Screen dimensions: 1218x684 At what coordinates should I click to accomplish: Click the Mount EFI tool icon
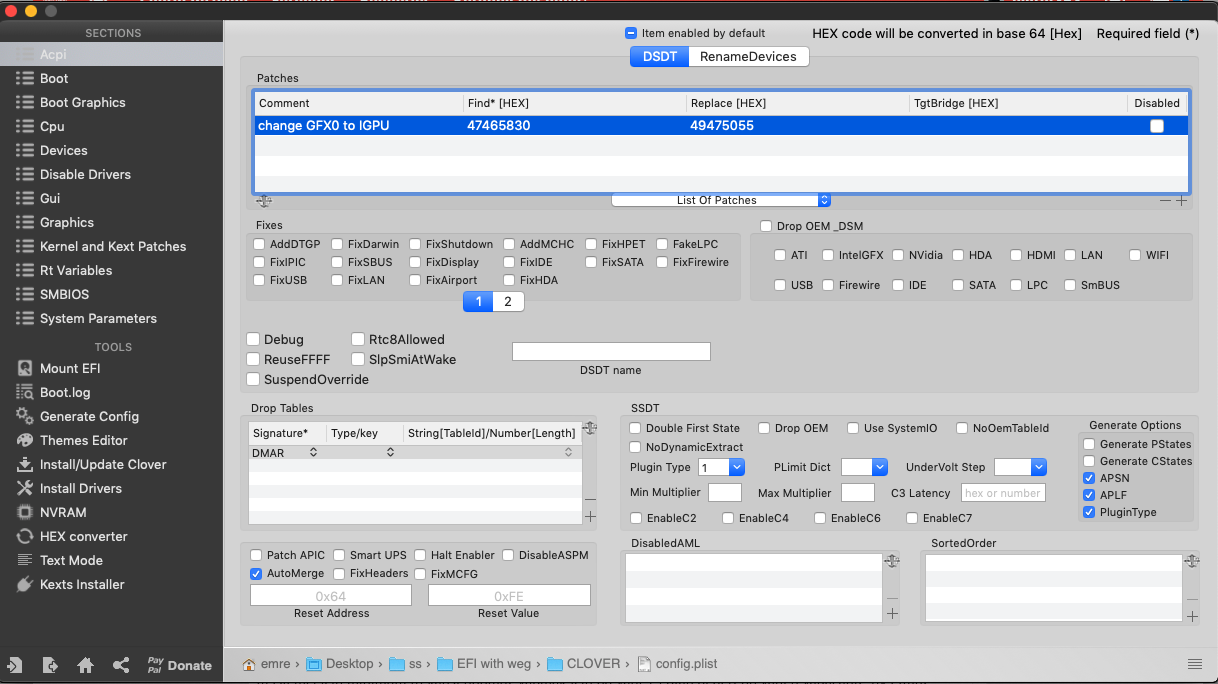(x=24, y=368)
